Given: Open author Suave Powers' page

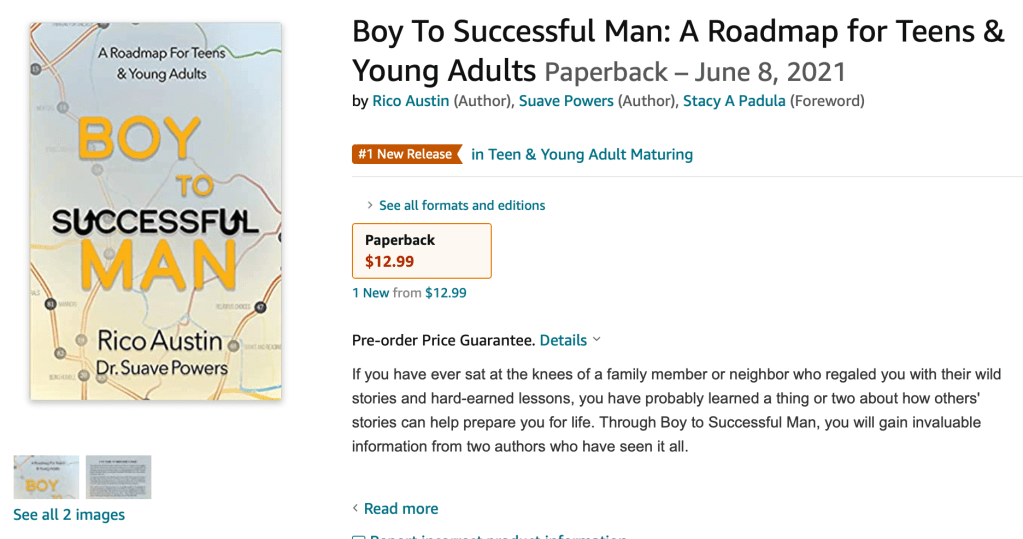Looking at the screenshot, I should (566, 101).
